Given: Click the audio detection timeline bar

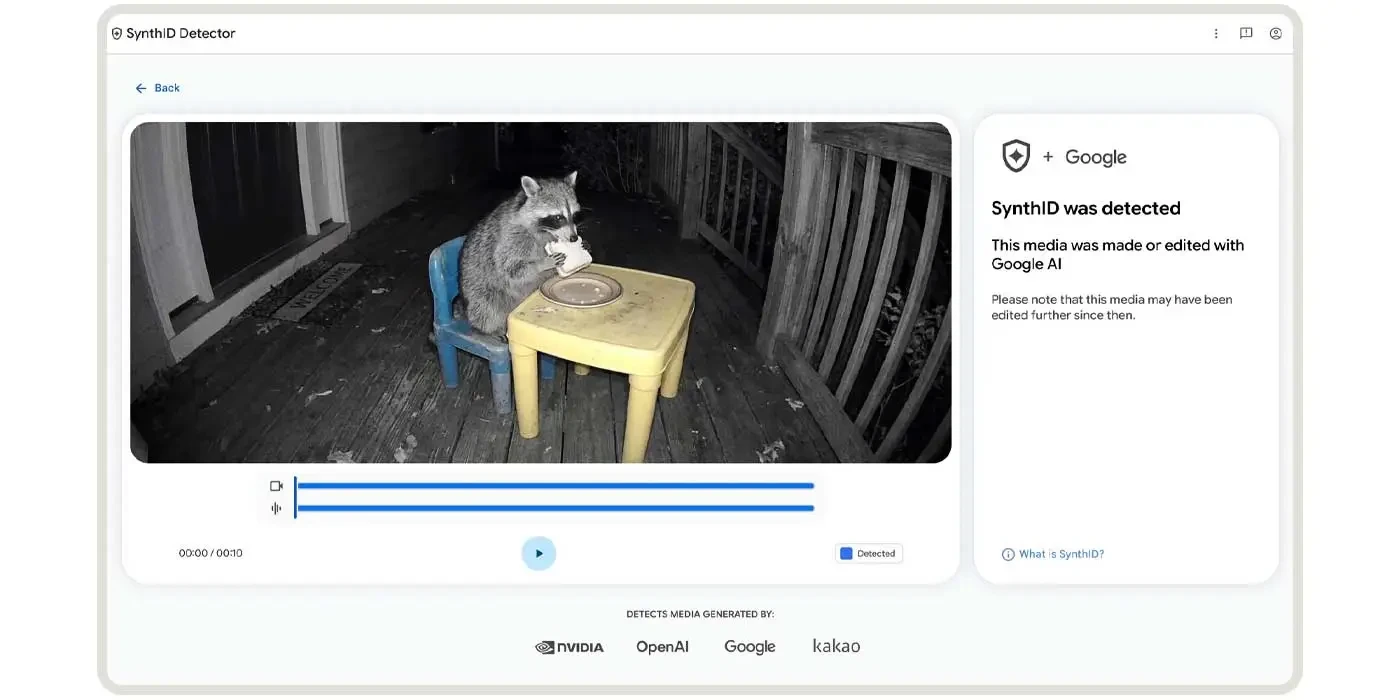Looking at the screenshot, I should 555,508.
